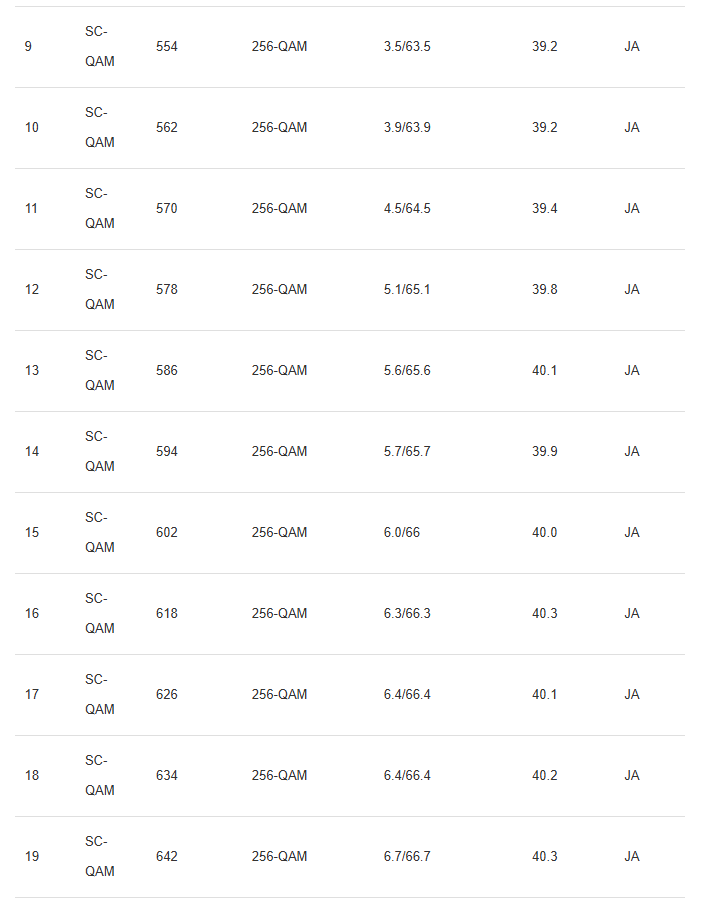Screen dimensions: 701x911
Task: Select the 256-QAM modulation in channel 14 row
Action: [x=279, y=452]
